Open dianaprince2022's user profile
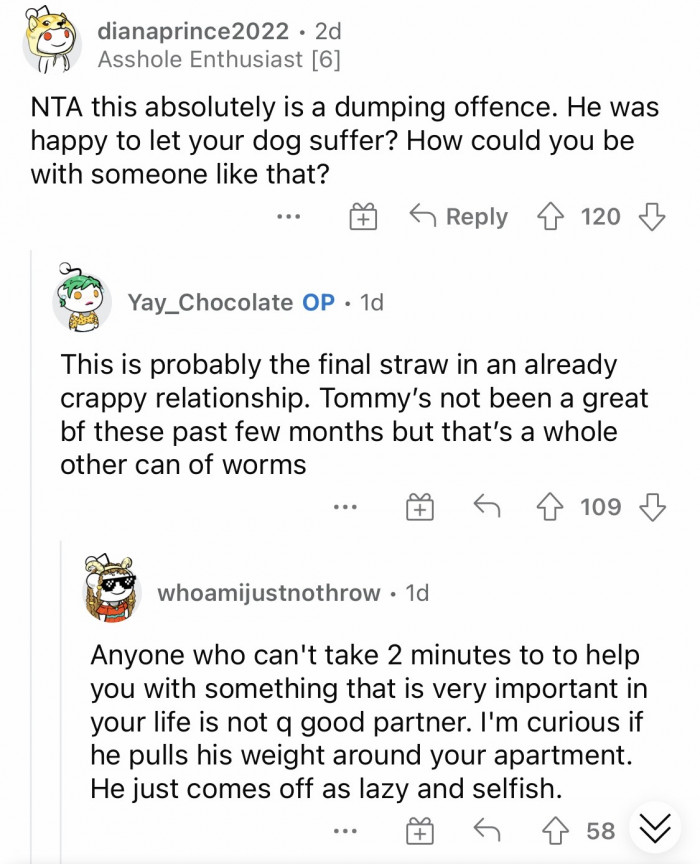700x864 pixels. pos(193,33)
